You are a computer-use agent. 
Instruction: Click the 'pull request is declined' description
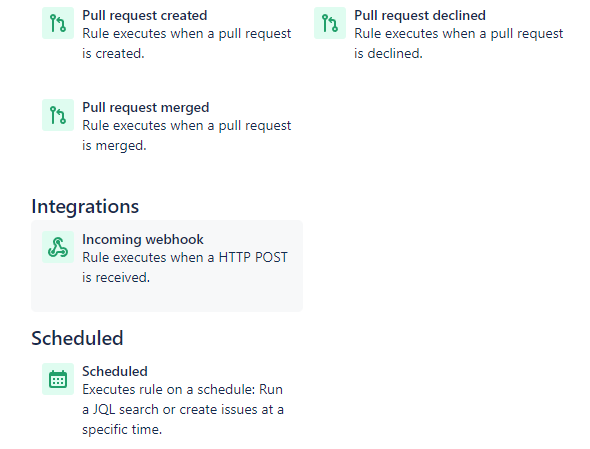[x=459, y=43]
